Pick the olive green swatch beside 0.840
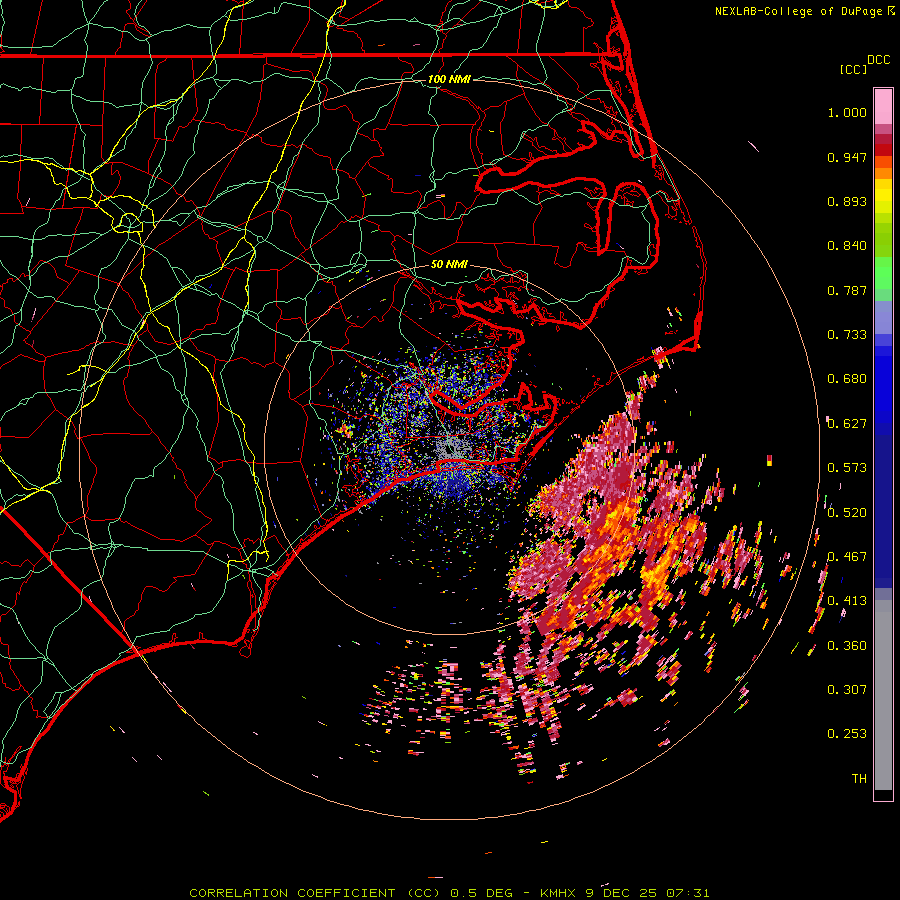The height and width of the screenshot is (900, 900). 883,240
